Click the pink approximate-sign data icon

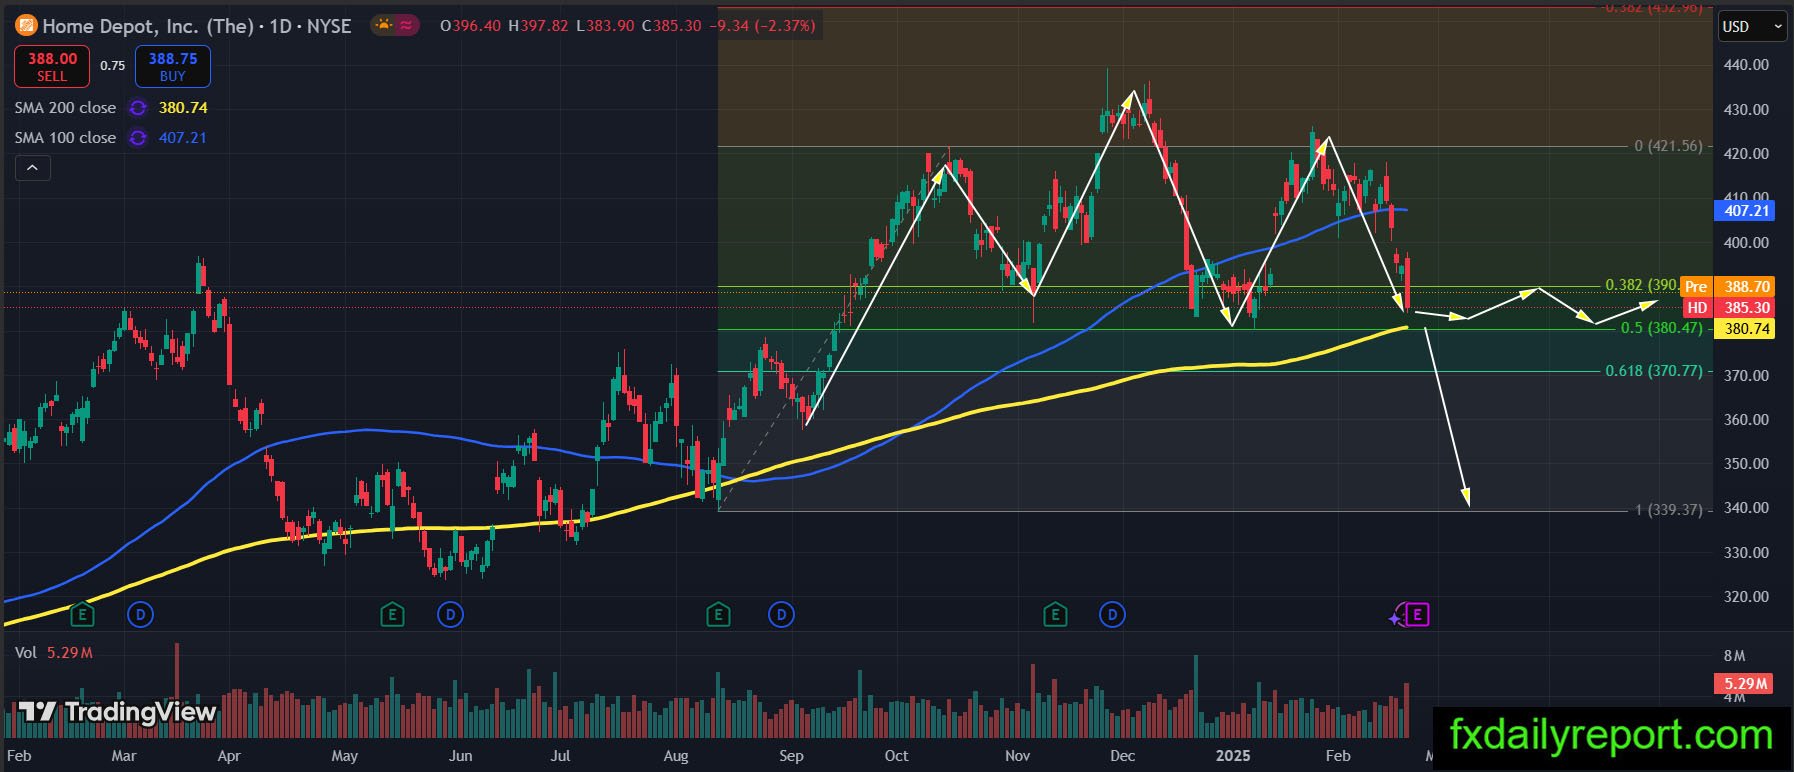[406, 25]
